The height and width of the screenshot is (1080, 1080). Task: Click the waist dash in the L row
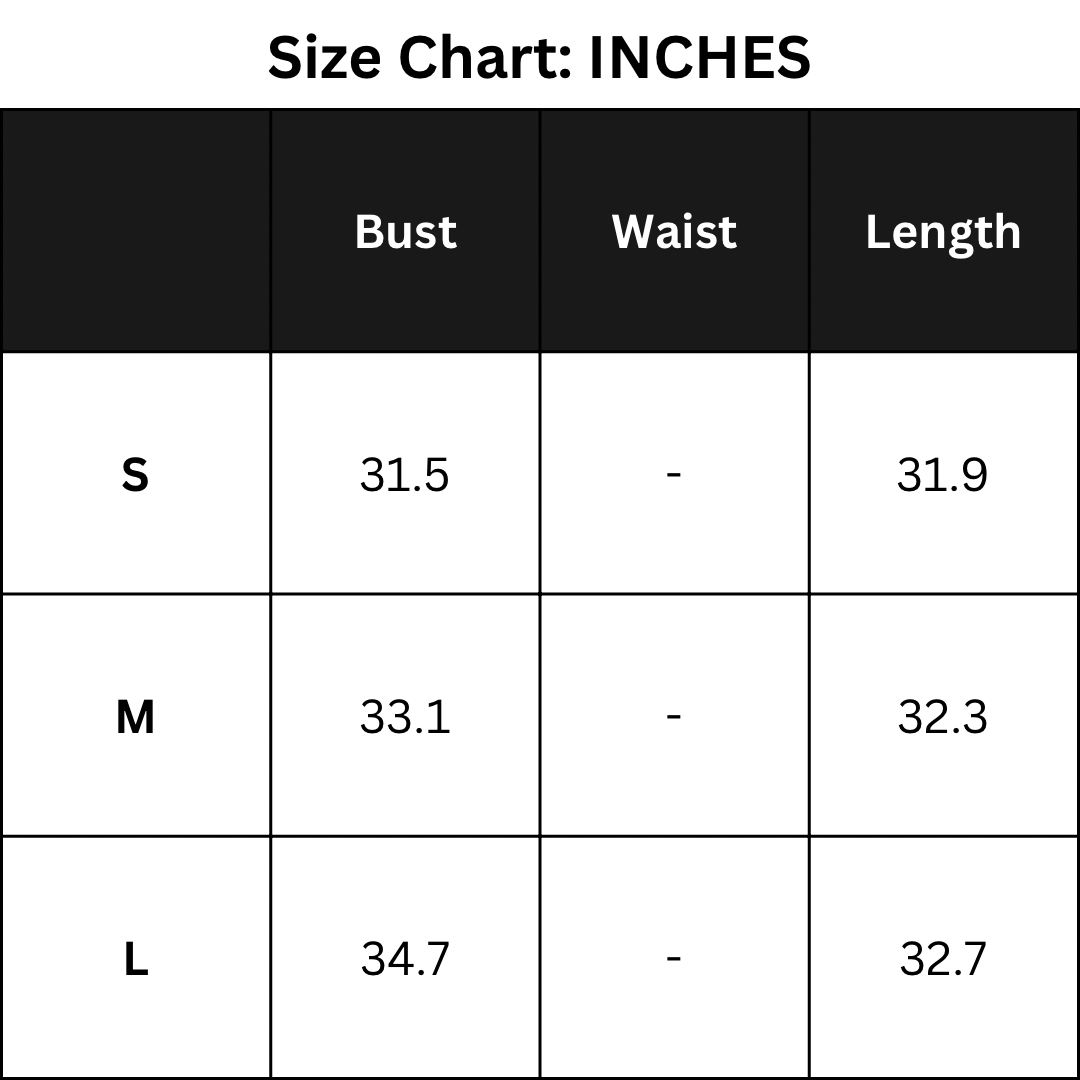point(674,958)
